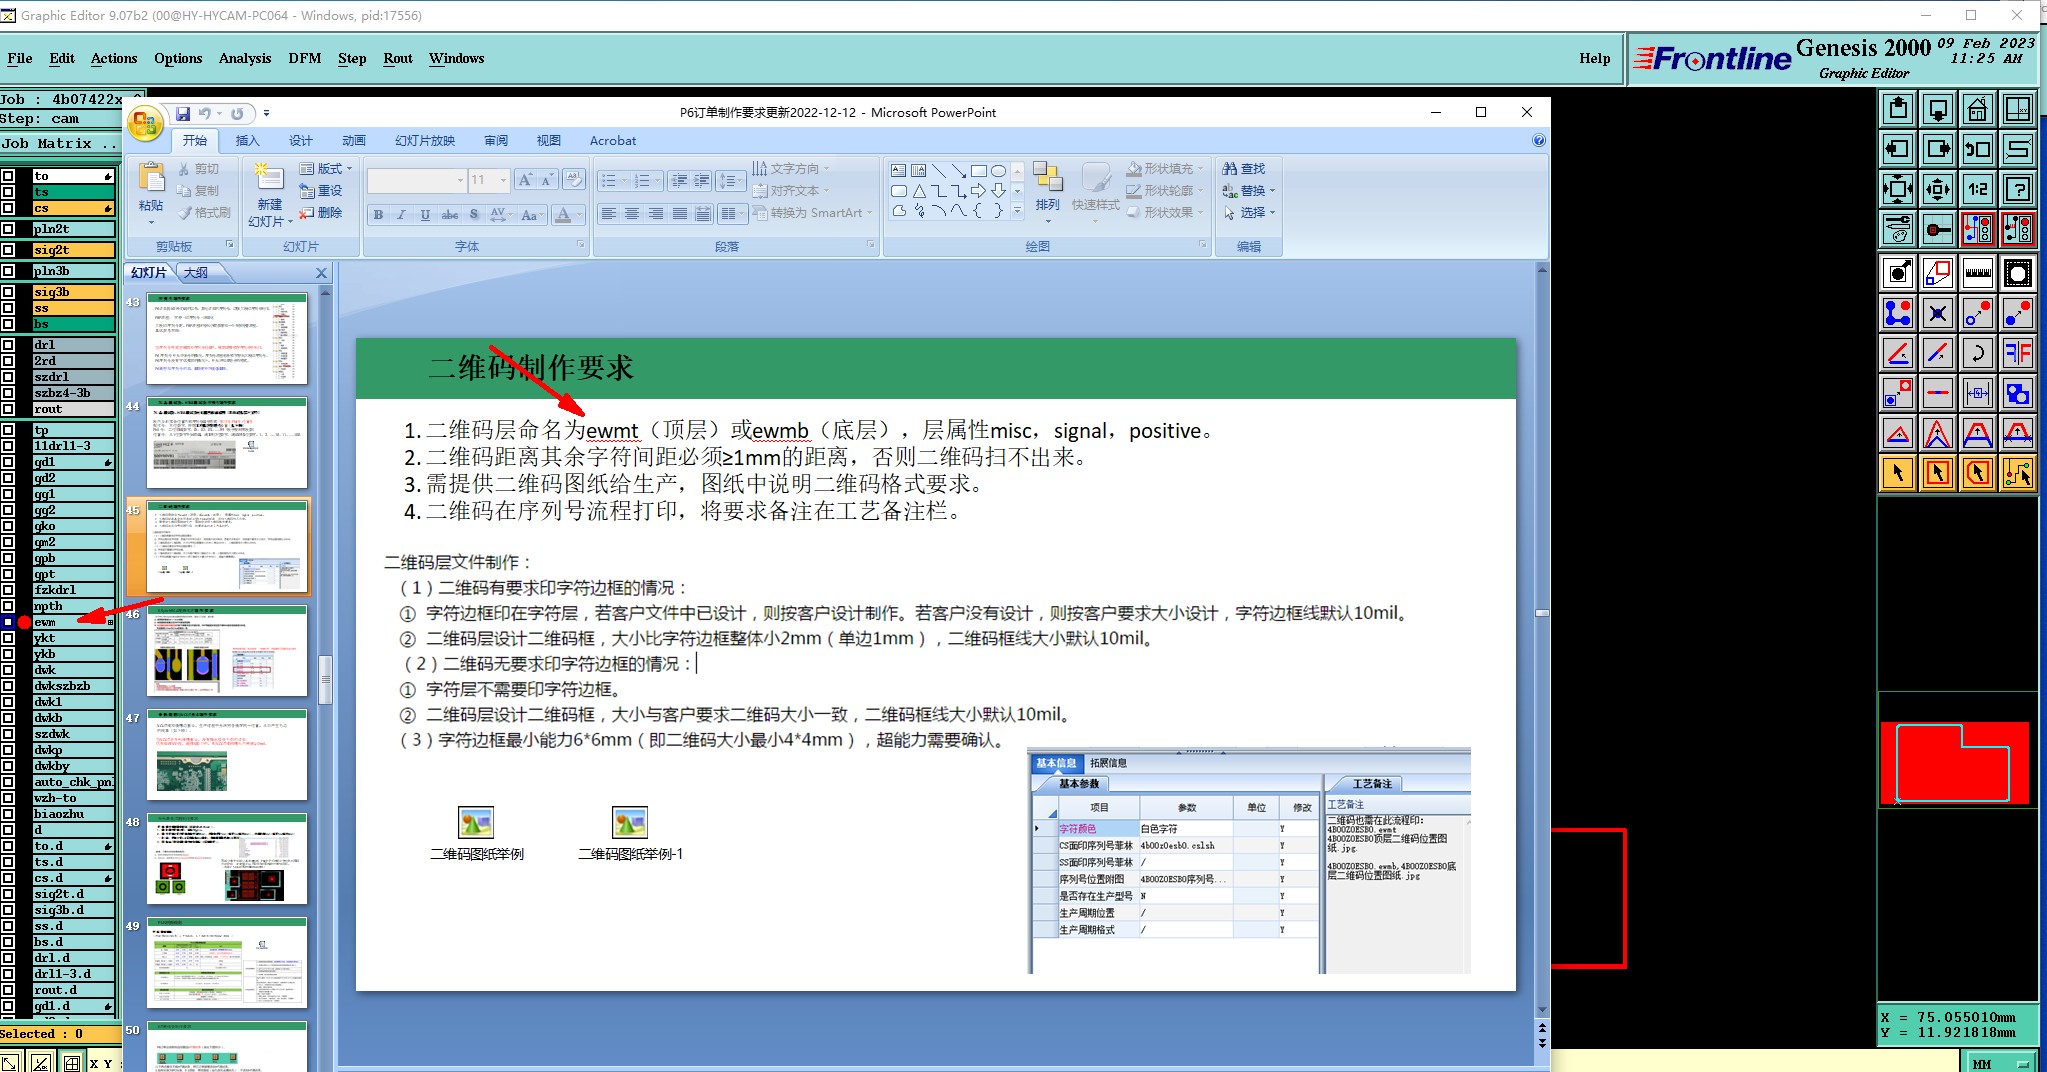Click the clear formatting eraser icon
The image size is (2047, 1072).
(x=574, y=180)
